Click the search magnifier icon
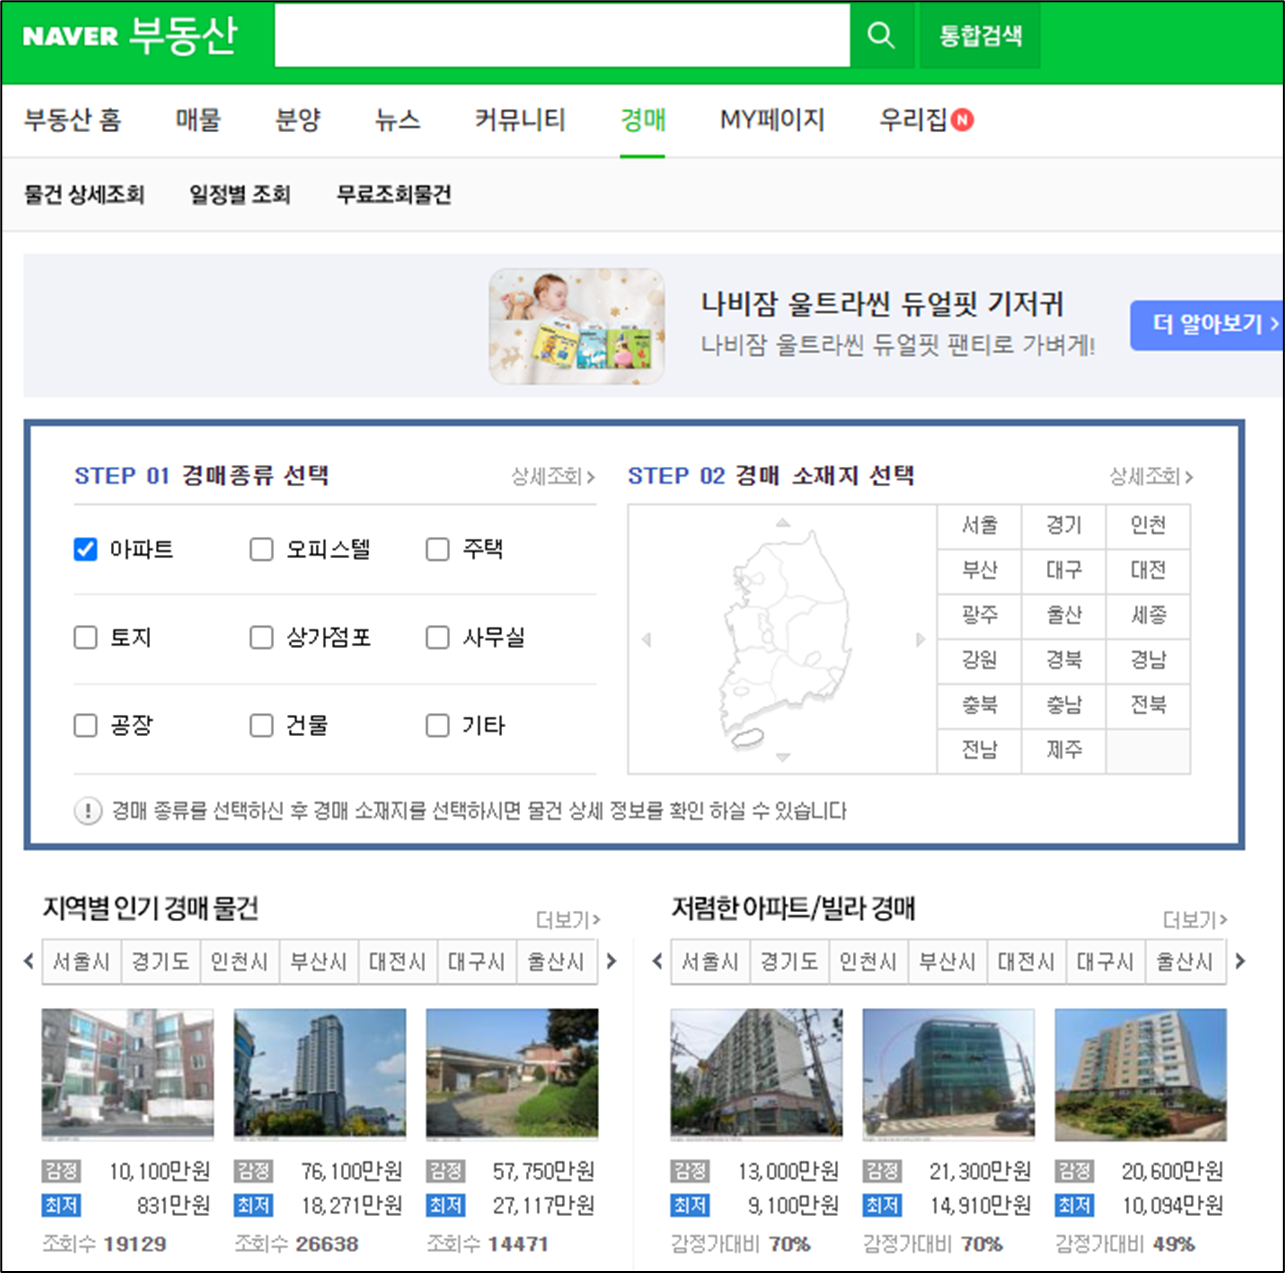 click(880, 35)
